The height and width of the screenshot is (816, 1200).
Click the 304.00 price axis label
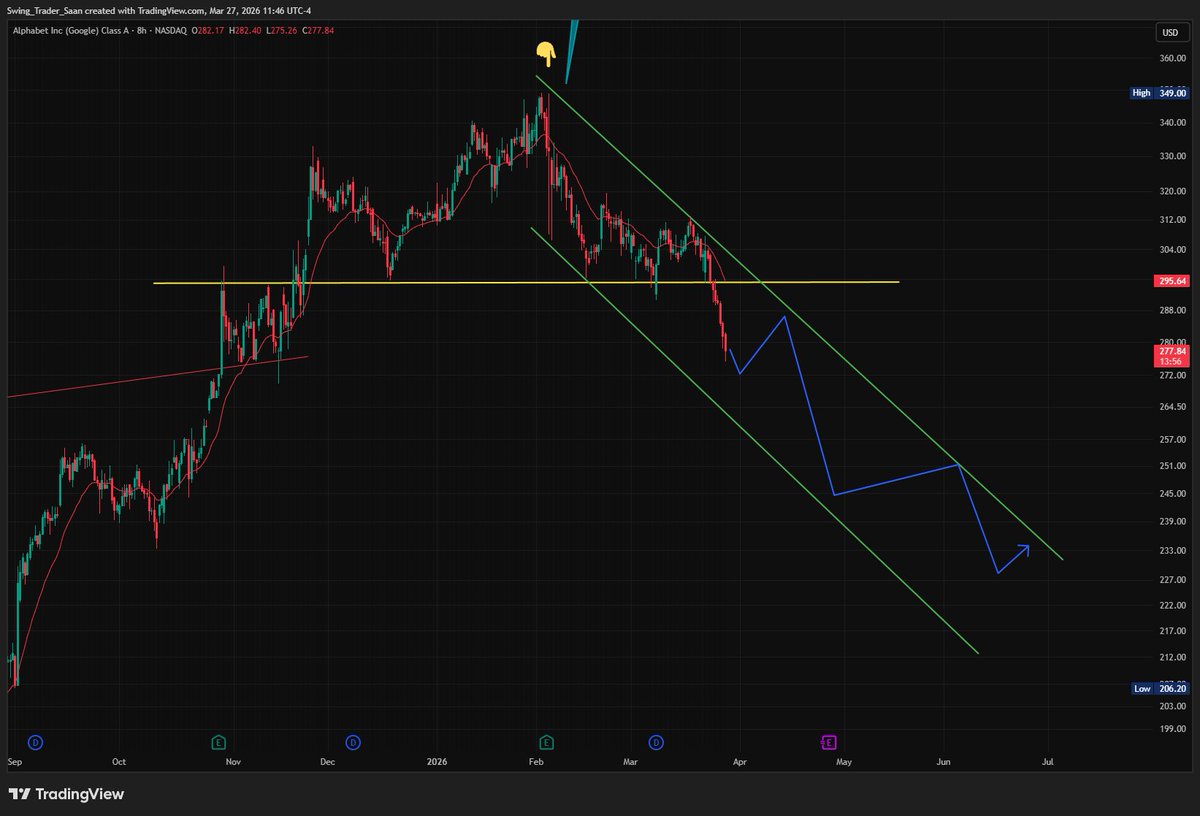point(1172,250)
